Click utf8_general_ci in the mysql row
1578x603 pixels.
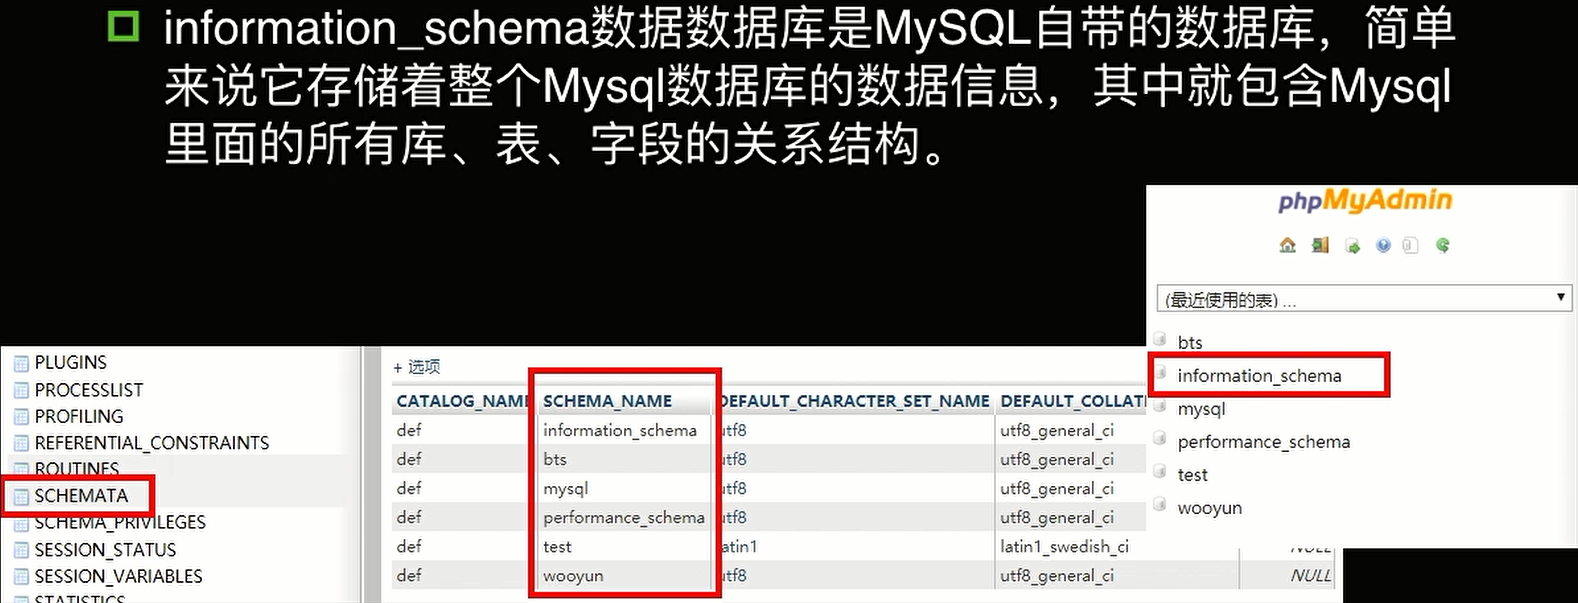coord(1057,488)
